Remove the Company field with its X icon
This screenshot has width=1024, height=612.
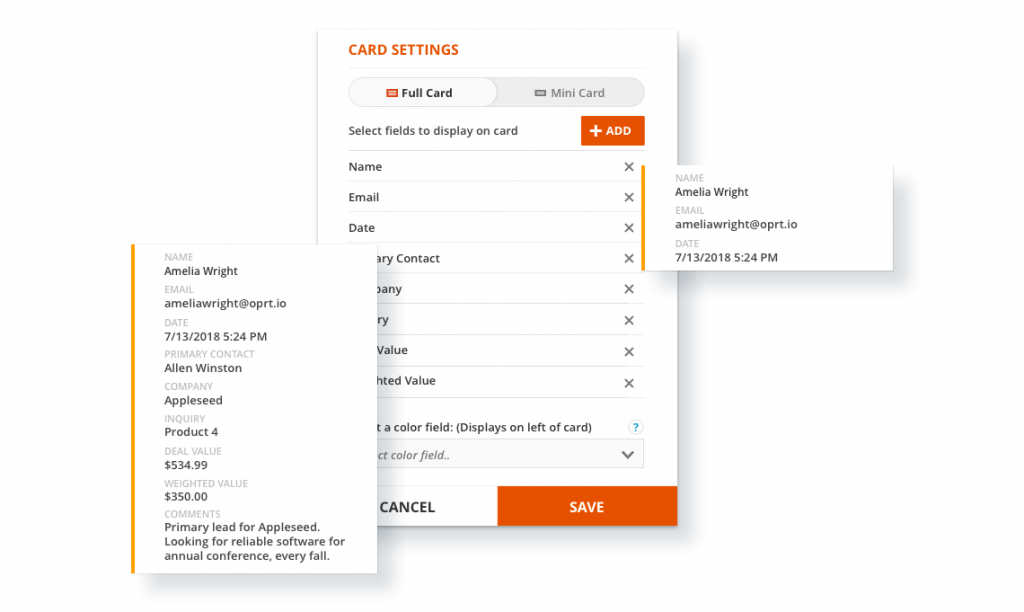[629, 289]
